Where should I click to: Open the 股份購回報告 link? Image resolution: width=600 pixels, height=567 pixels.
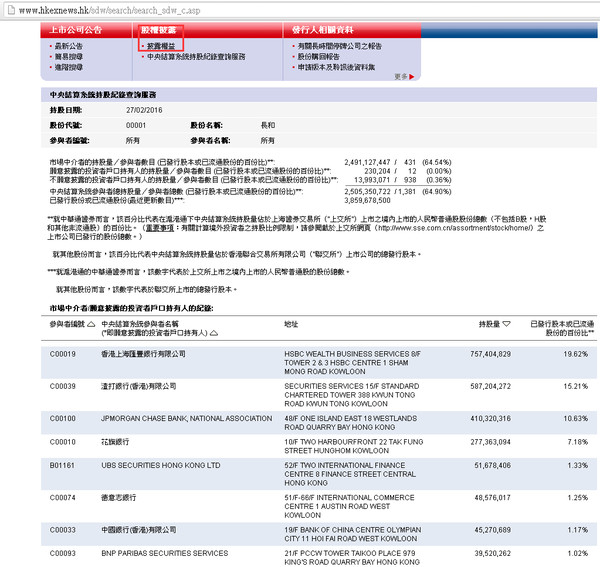point(319,57)
